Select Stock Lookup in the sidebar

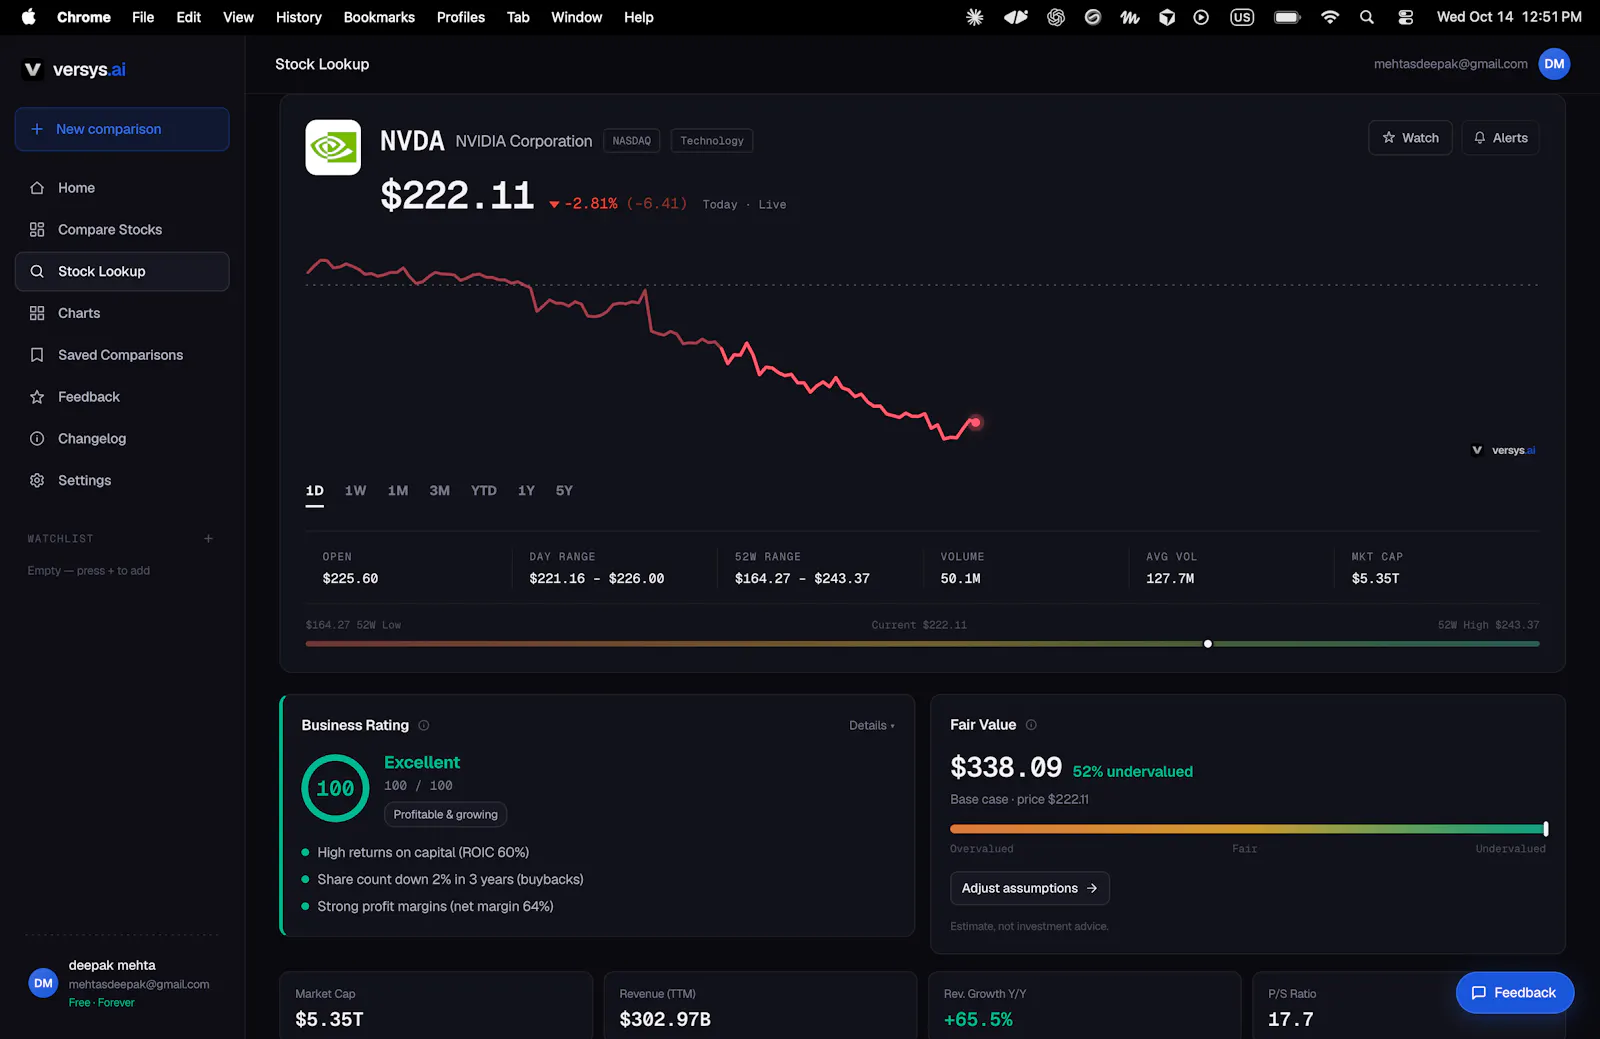122,271
